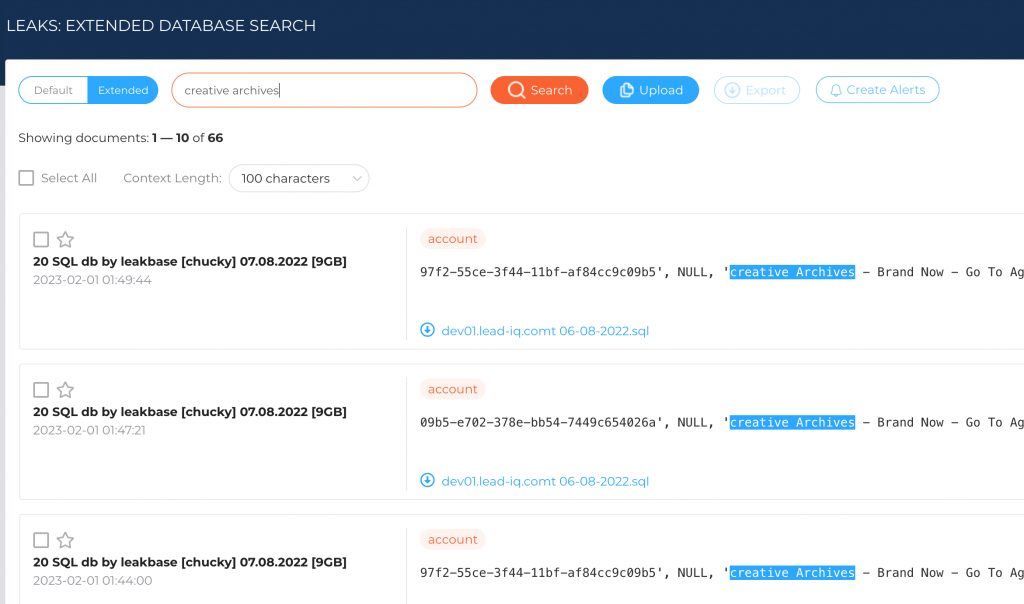This screenshot has width=1024, height=604.
Task: Click the timestamp 2023-02-01 01:49:44
Action: coord(92,280)
